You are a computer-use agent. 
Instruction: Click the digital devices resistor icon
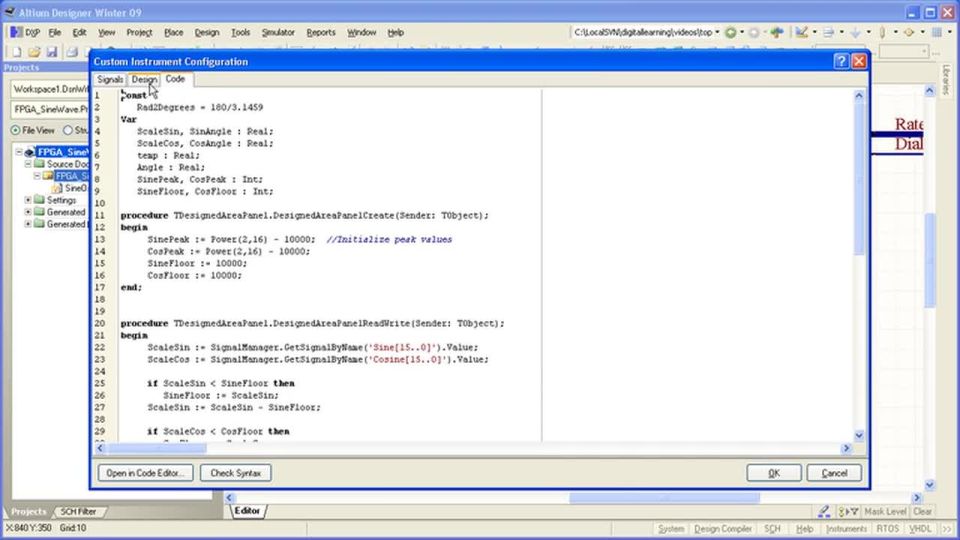click(x=882, y=32)
